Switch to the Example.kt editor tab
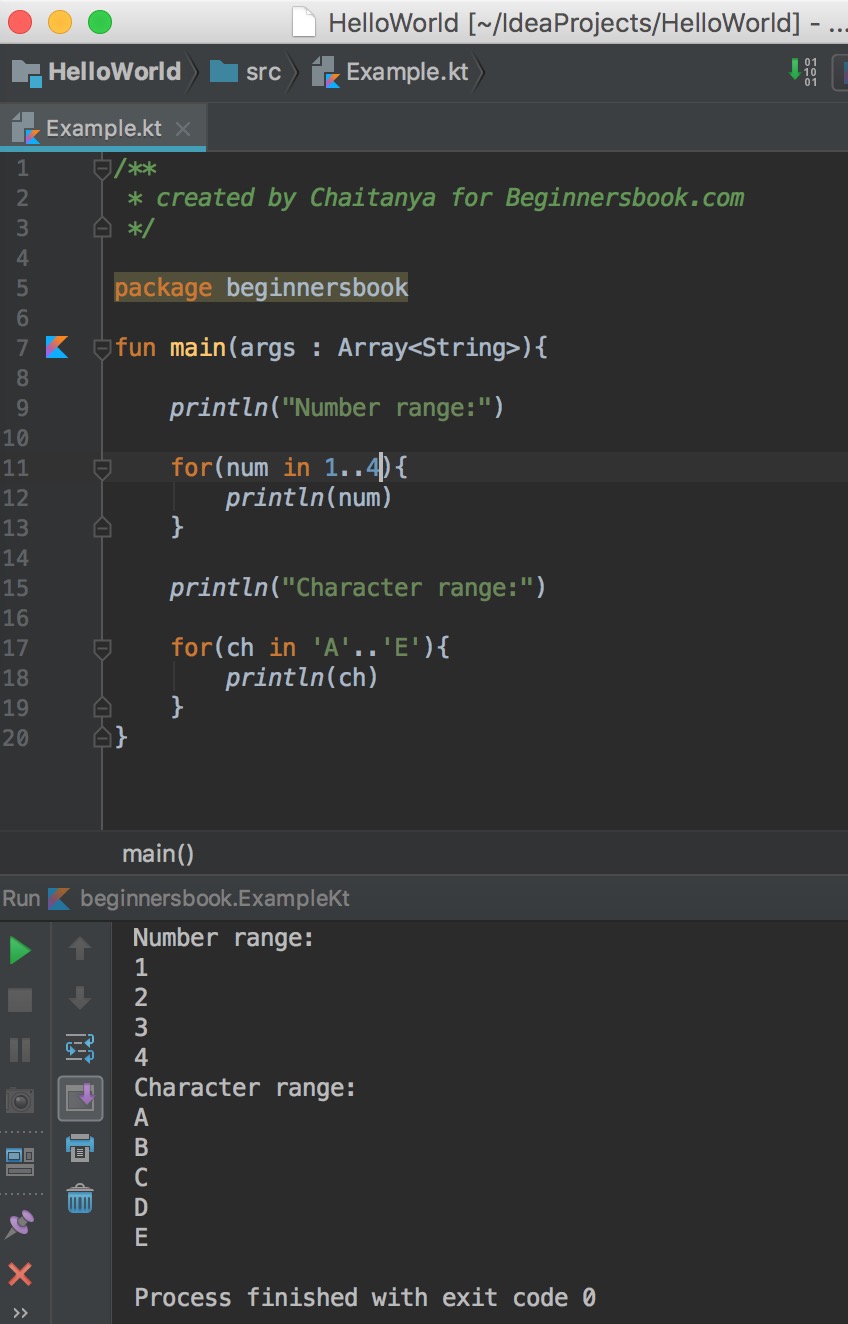 100,128
